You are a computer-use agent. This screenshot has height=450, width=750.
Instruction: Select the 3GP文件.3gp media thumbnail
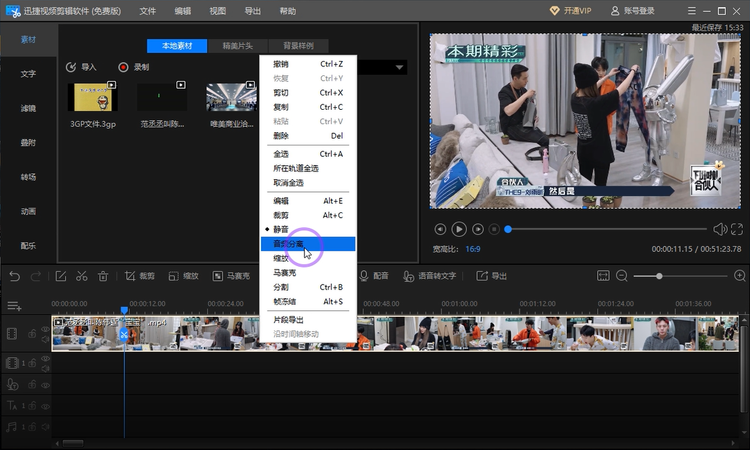point(93,97)
